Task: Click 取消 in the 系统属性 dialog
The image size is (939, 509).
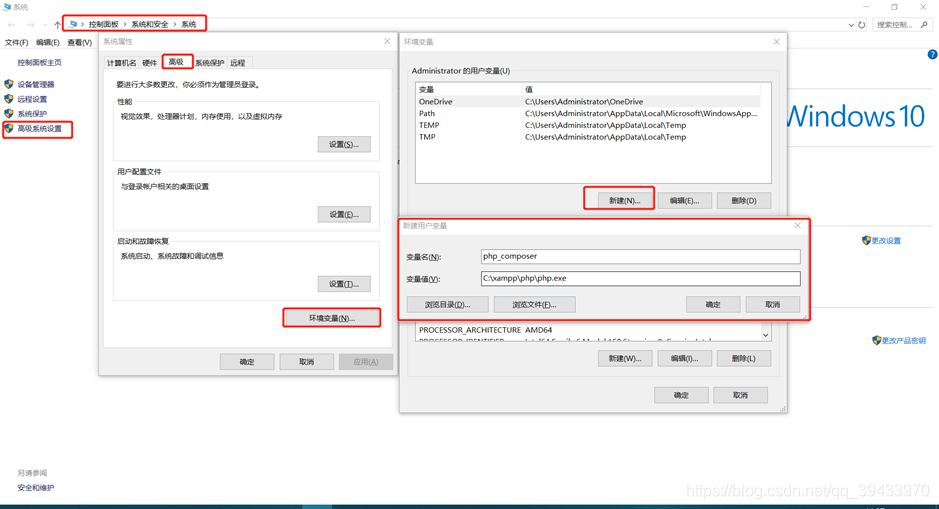Action: (x=307, y=362)
